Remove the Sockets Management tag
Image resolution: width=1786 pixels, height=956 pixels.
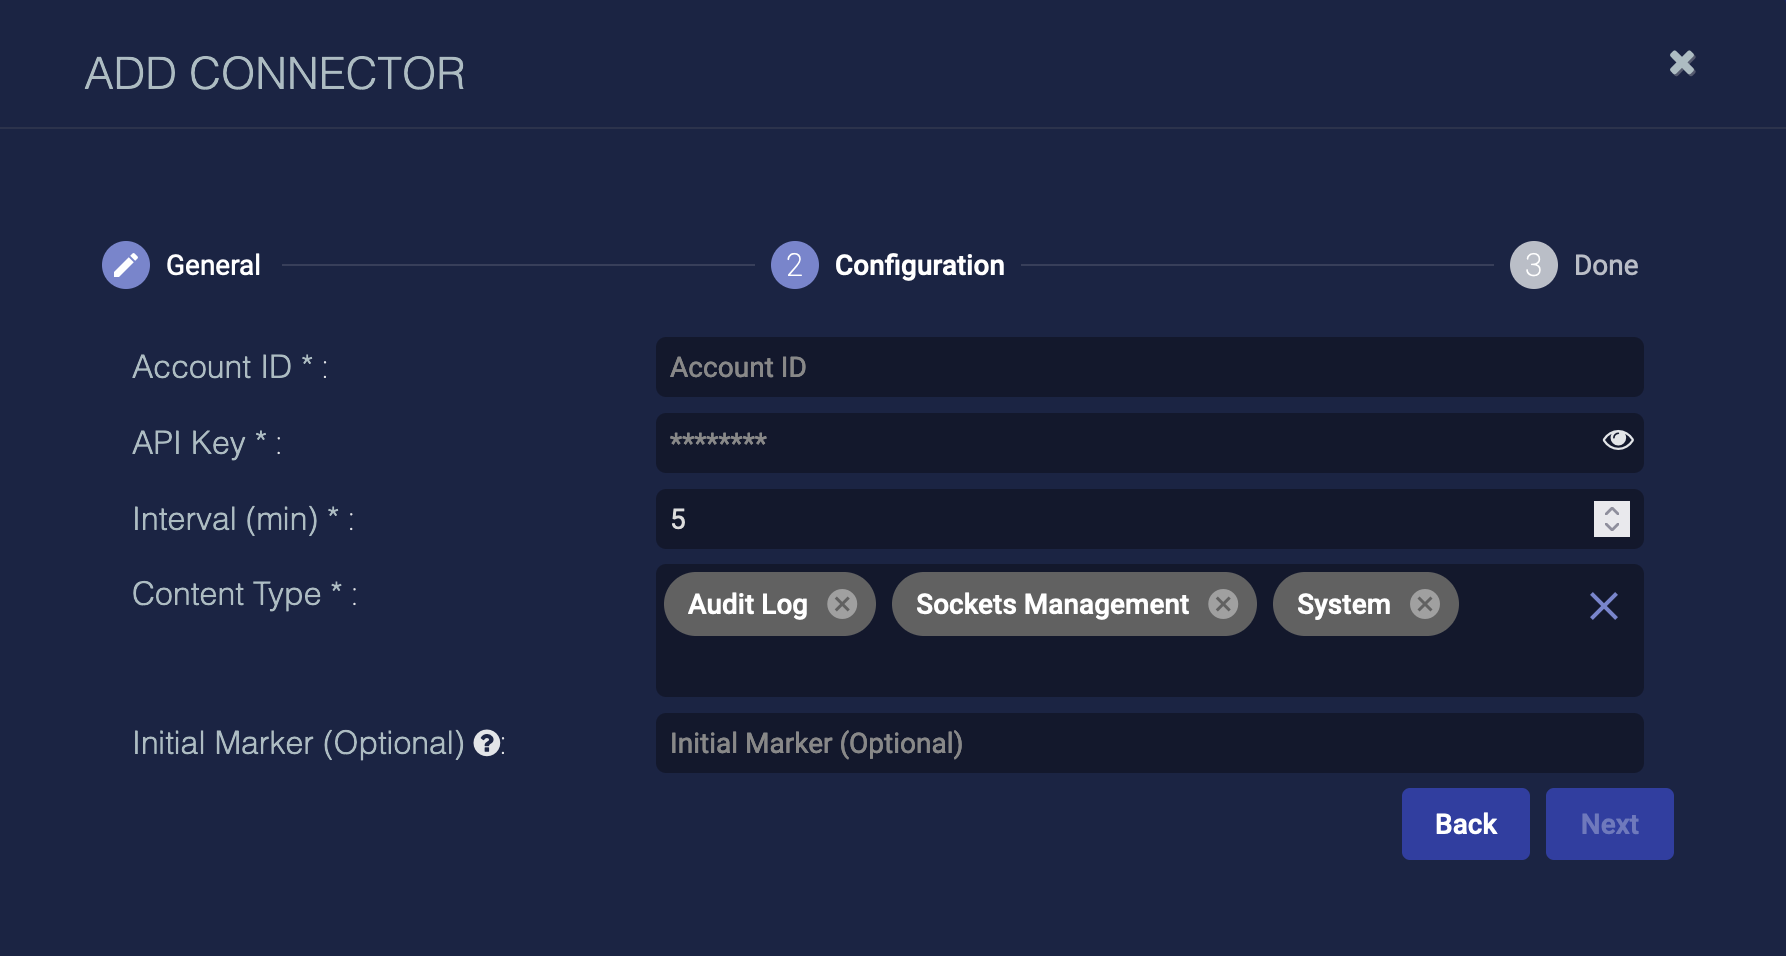1222,604
